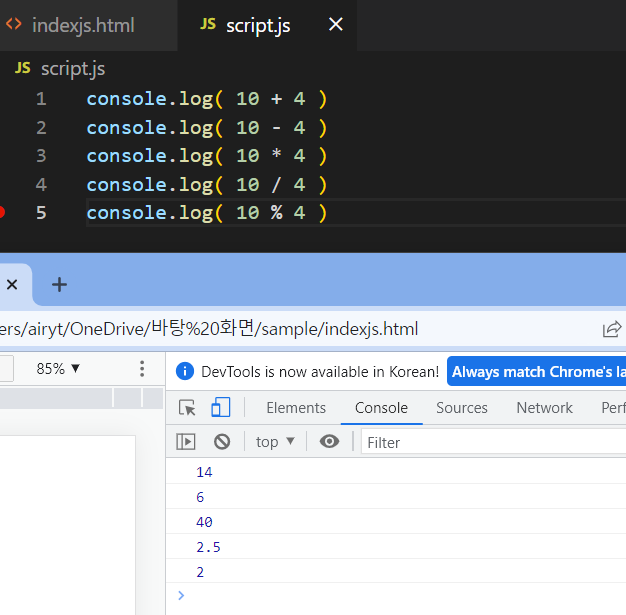Show the console sidebar
Screen dimensions: 626x615
coord(186,442)
